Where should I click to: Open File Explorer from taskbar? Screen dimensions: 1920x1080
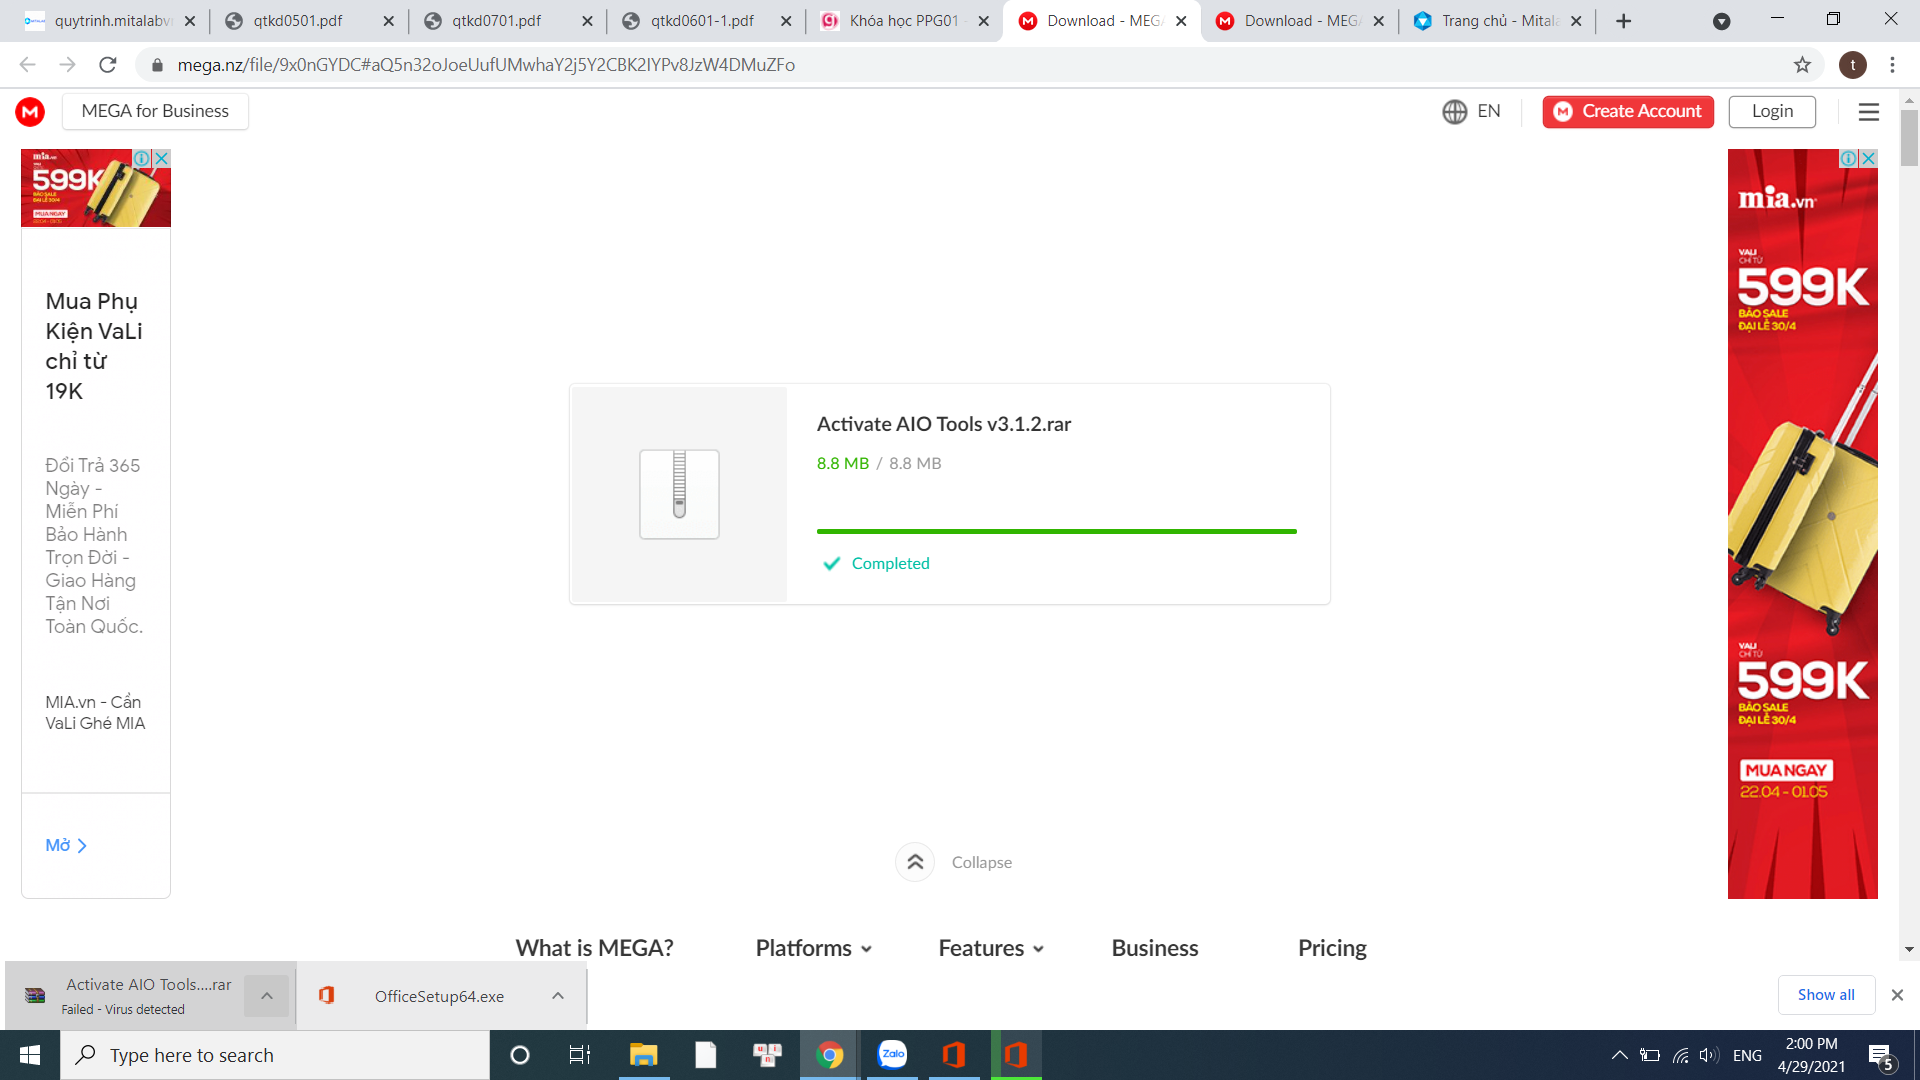(643, 1055)
